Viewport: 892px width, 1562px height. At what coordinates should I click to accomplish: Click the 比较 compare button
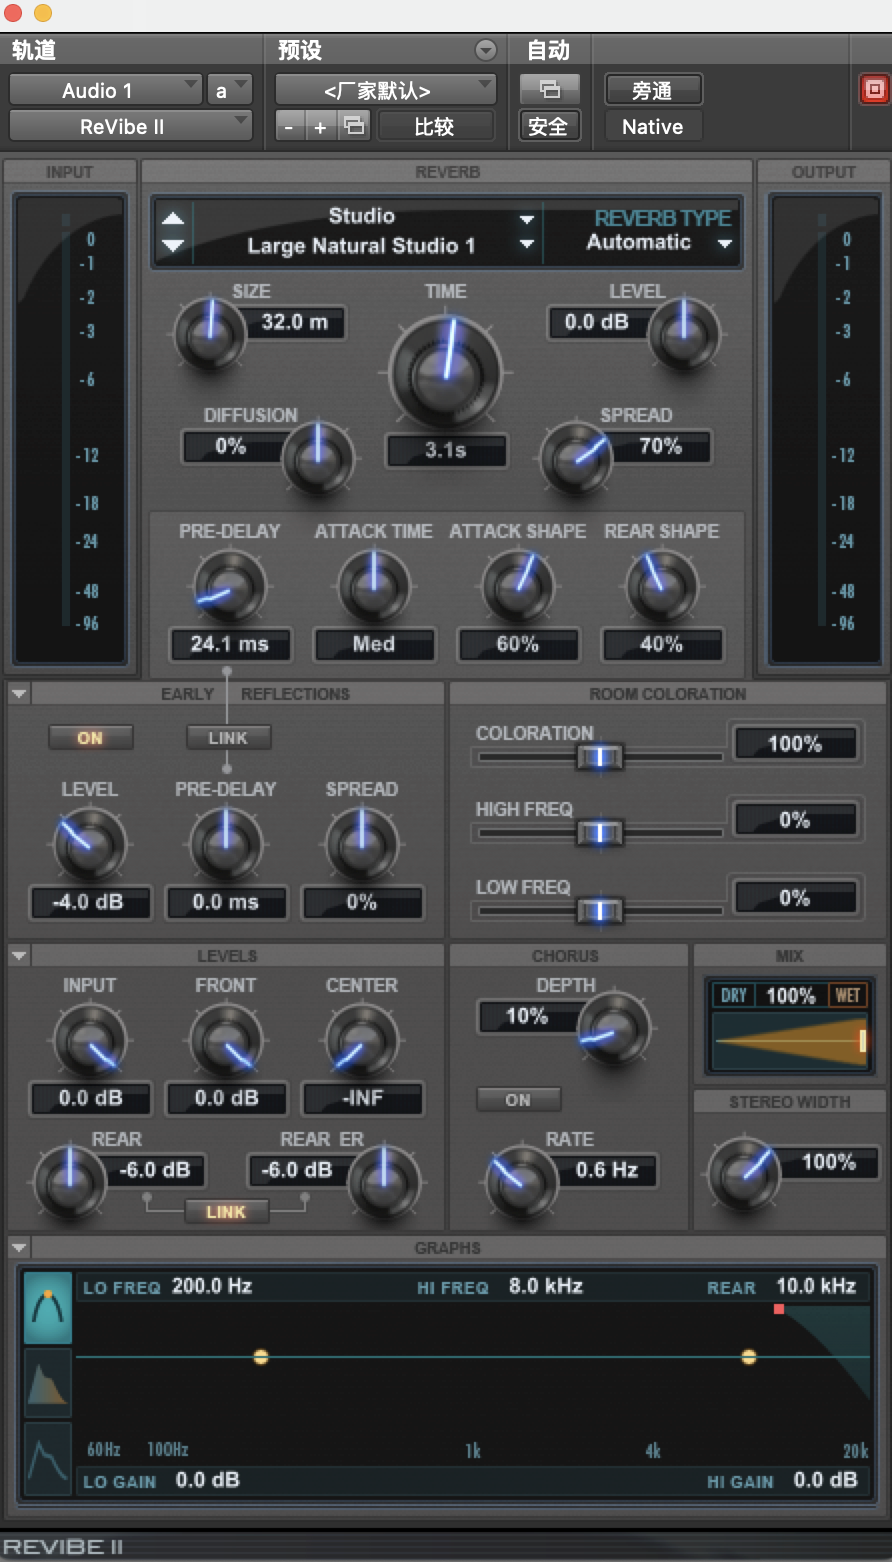(x=435, y=126)
